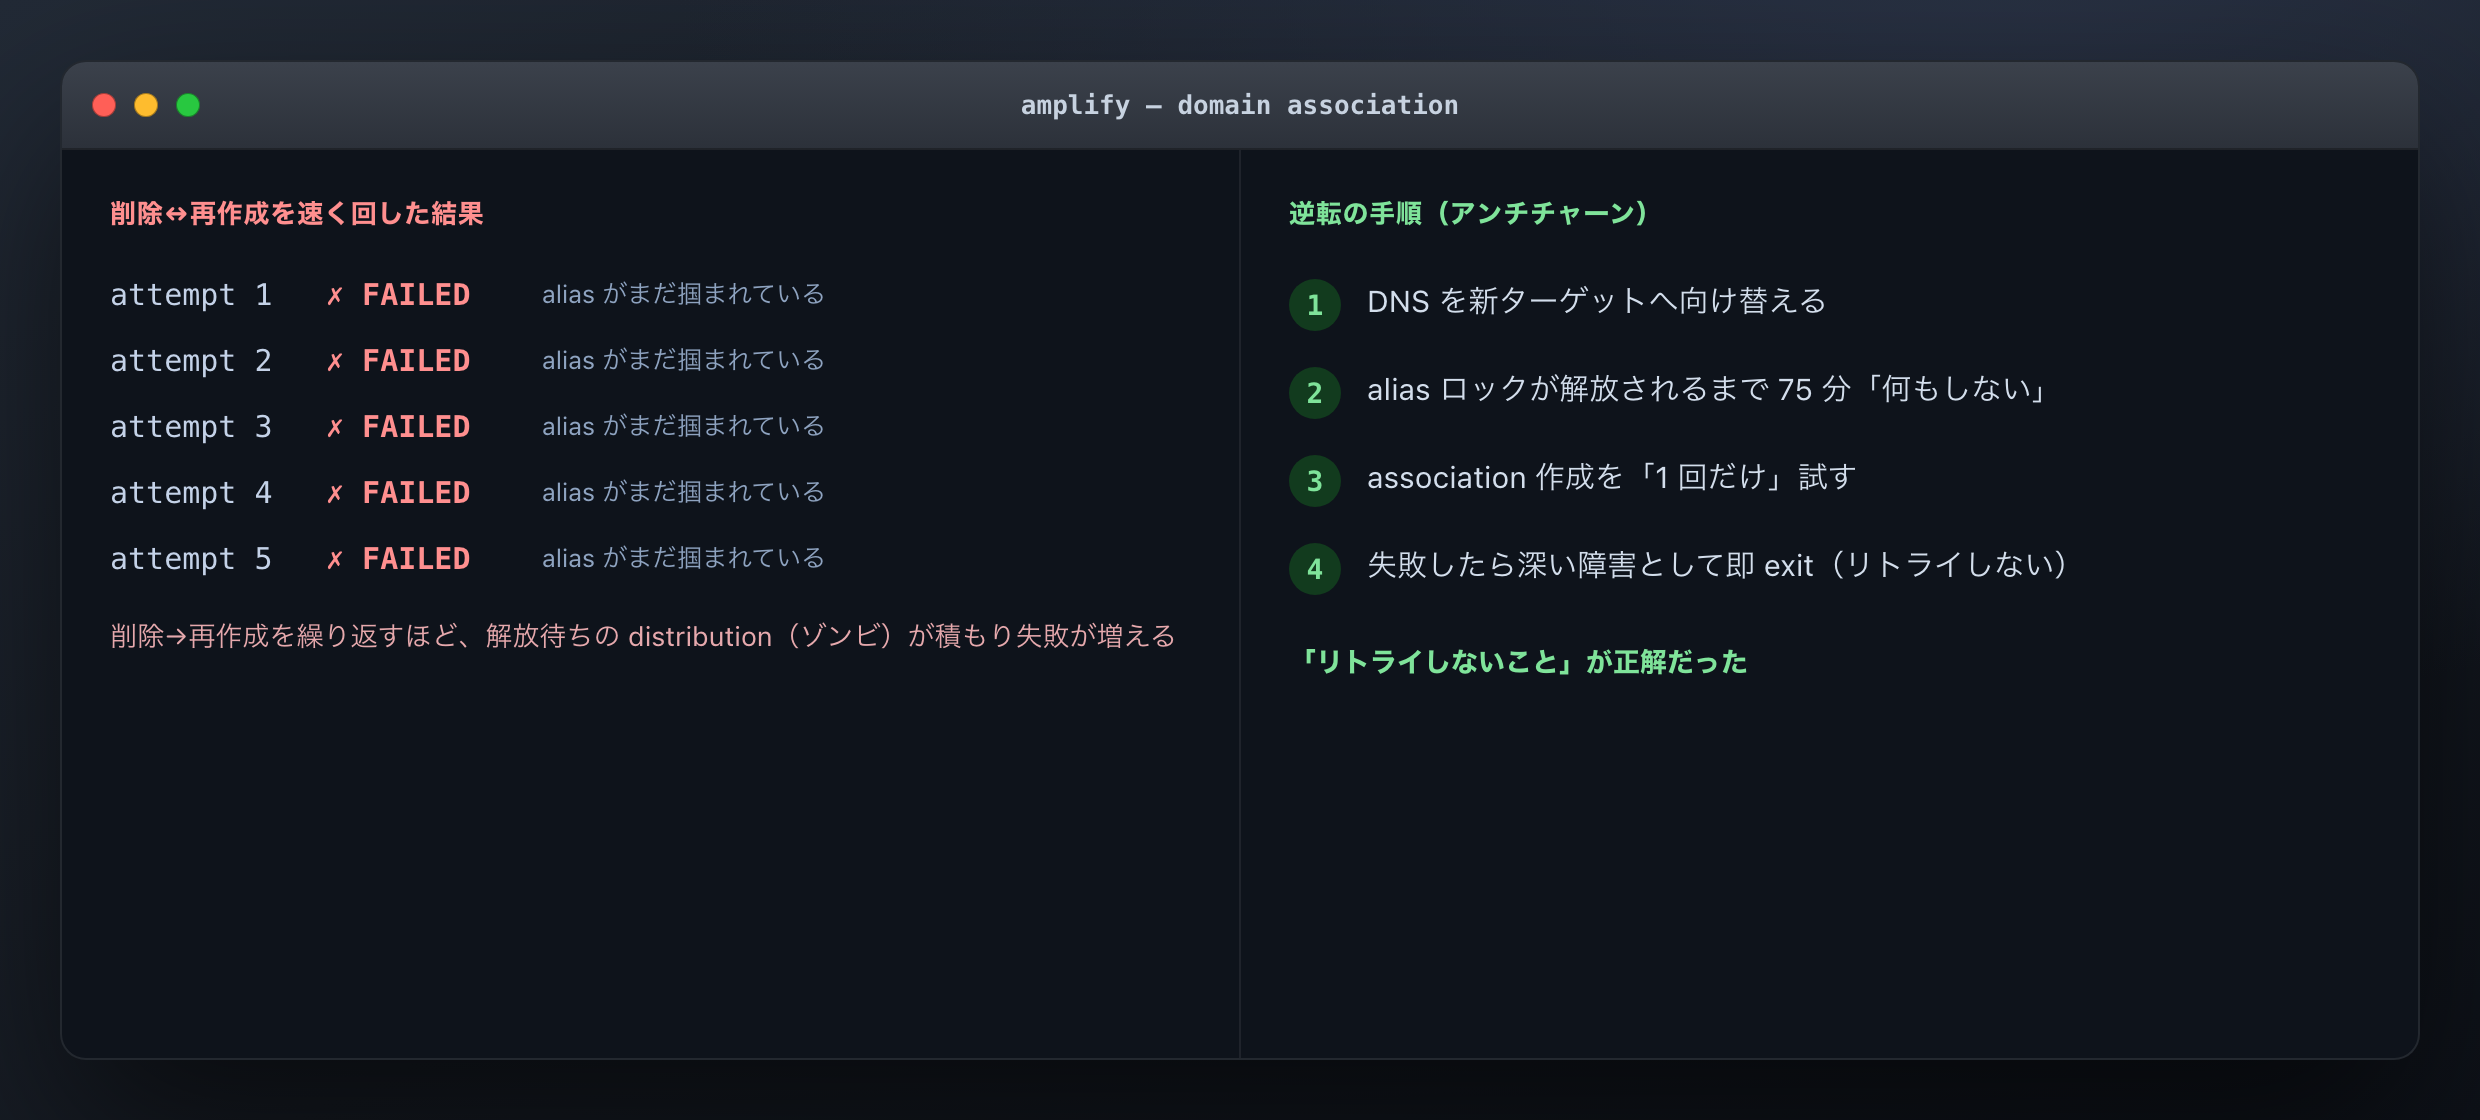Screen dimensions: 2480x1120
Task: Click the red X mark on attempt 5 row
Action: click(335, 560)
